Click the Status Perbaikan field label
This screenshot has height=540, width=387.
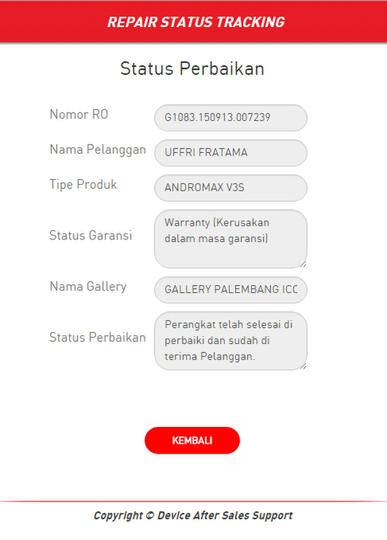[97, 338]
